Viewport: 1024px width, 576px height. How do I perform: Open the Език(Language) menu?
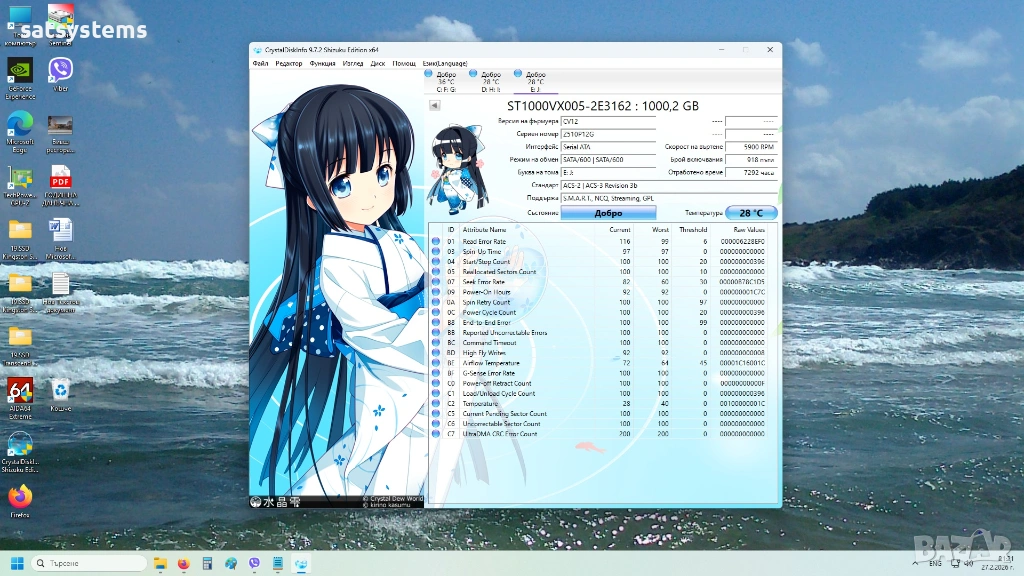(x=444, y=63)
